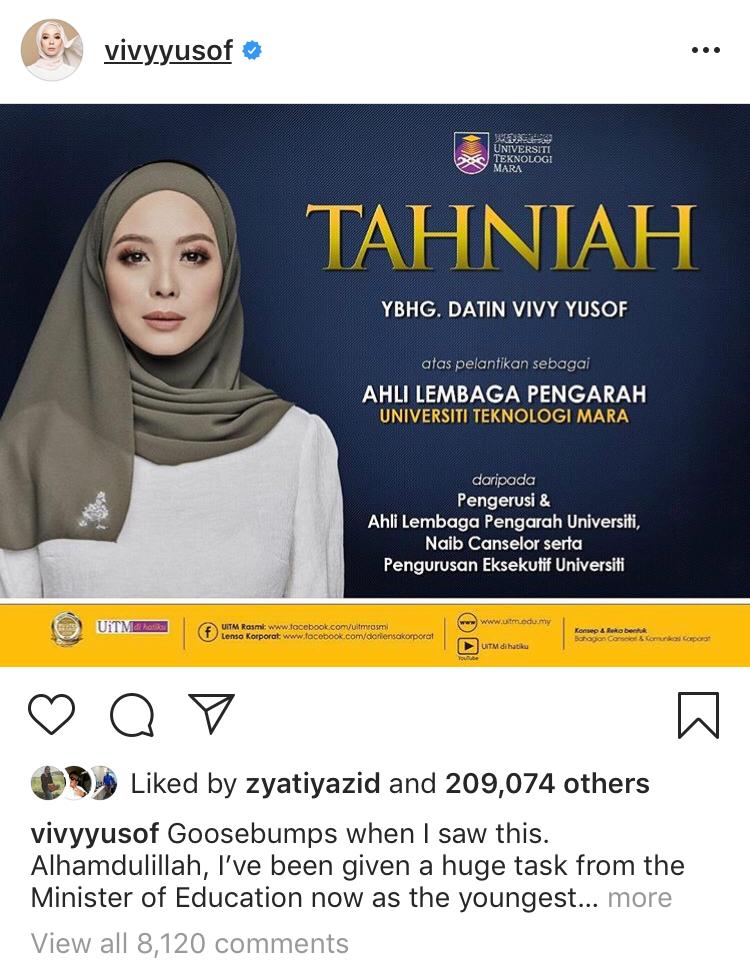750x965 pixels.
Task: Tap the www globe icon in banner
Action: point(467,622)
